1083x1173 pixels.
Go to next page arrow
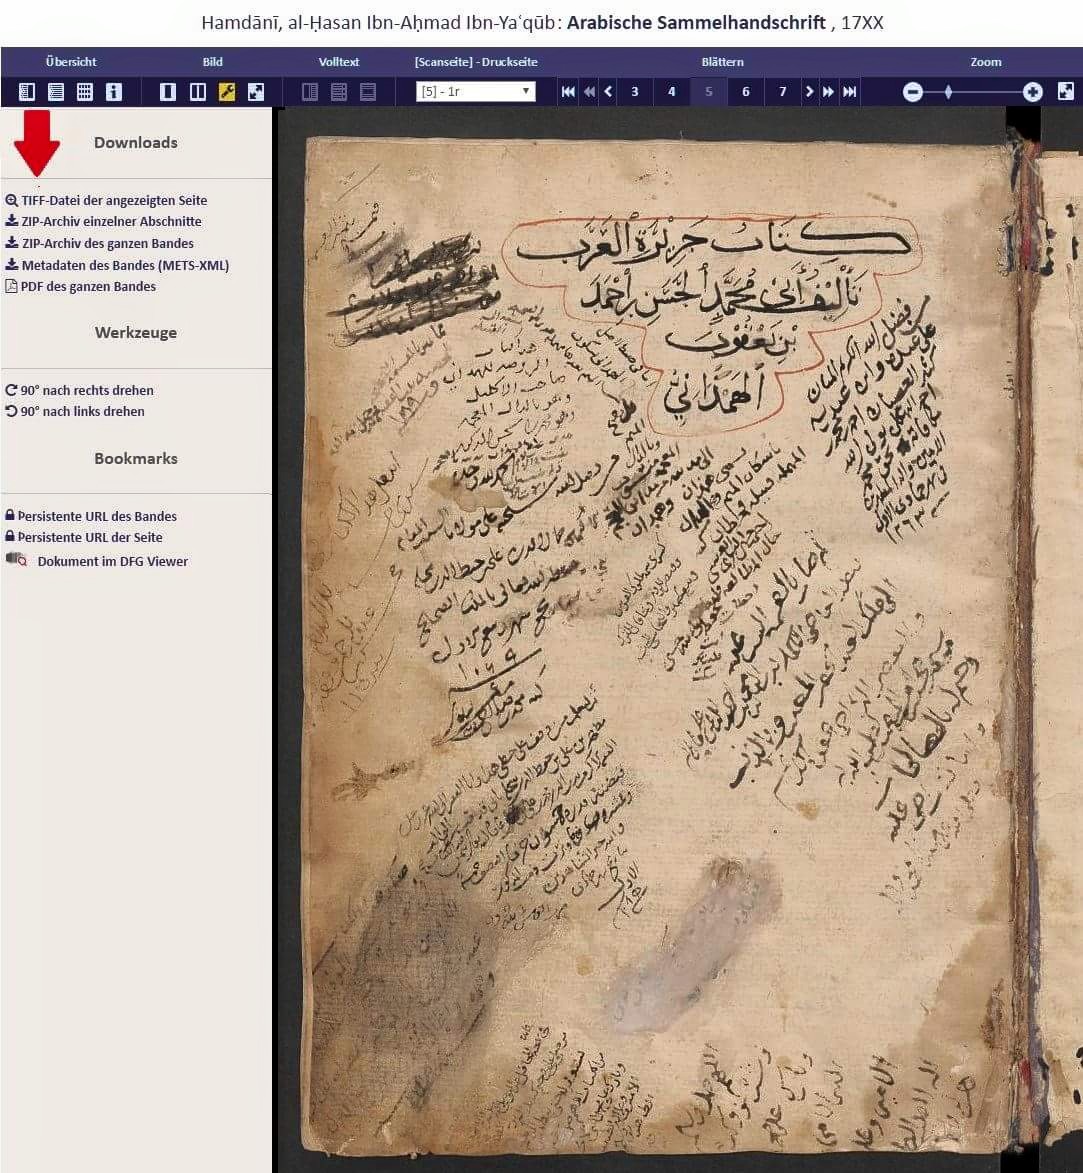(x=809, y=91)
